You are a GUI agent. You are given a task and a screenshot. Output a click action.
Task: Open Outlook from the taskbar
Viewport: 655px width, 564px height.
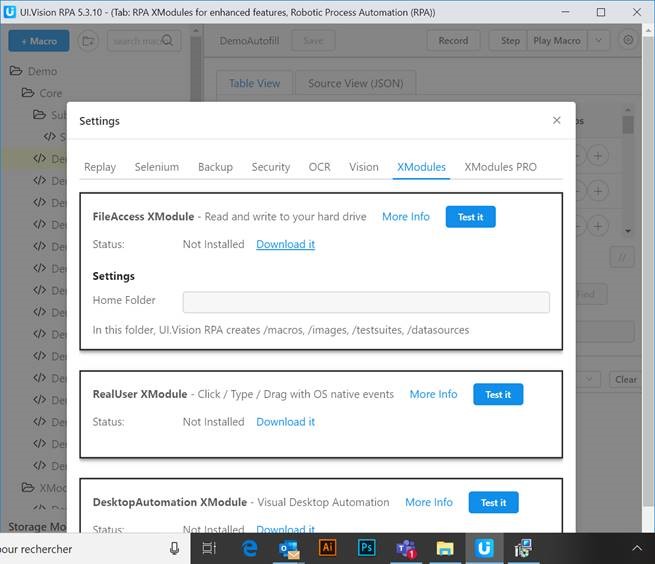coord(289,548)
